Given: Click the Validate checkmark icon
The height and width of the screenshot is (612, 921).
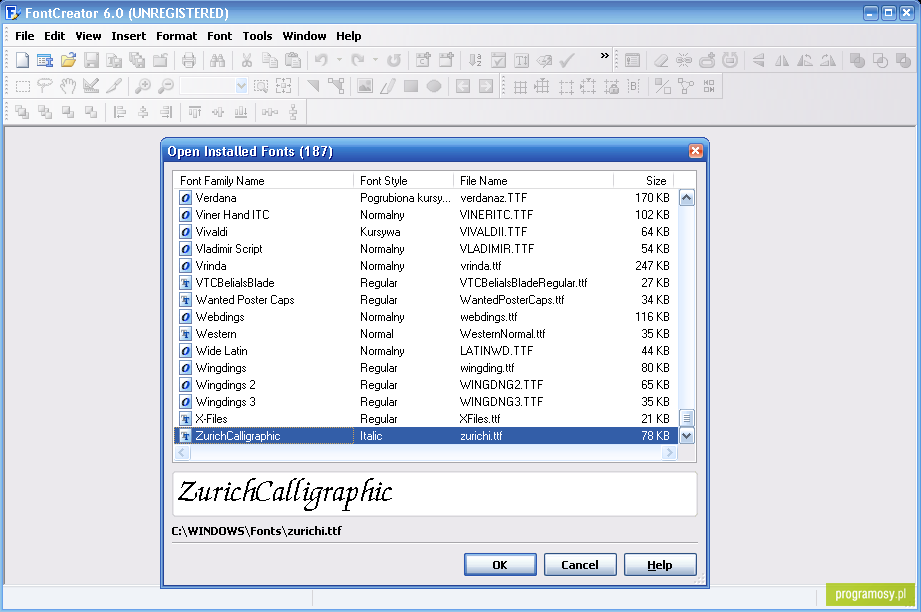Looking at the screenshot, I should click(567, 60).
